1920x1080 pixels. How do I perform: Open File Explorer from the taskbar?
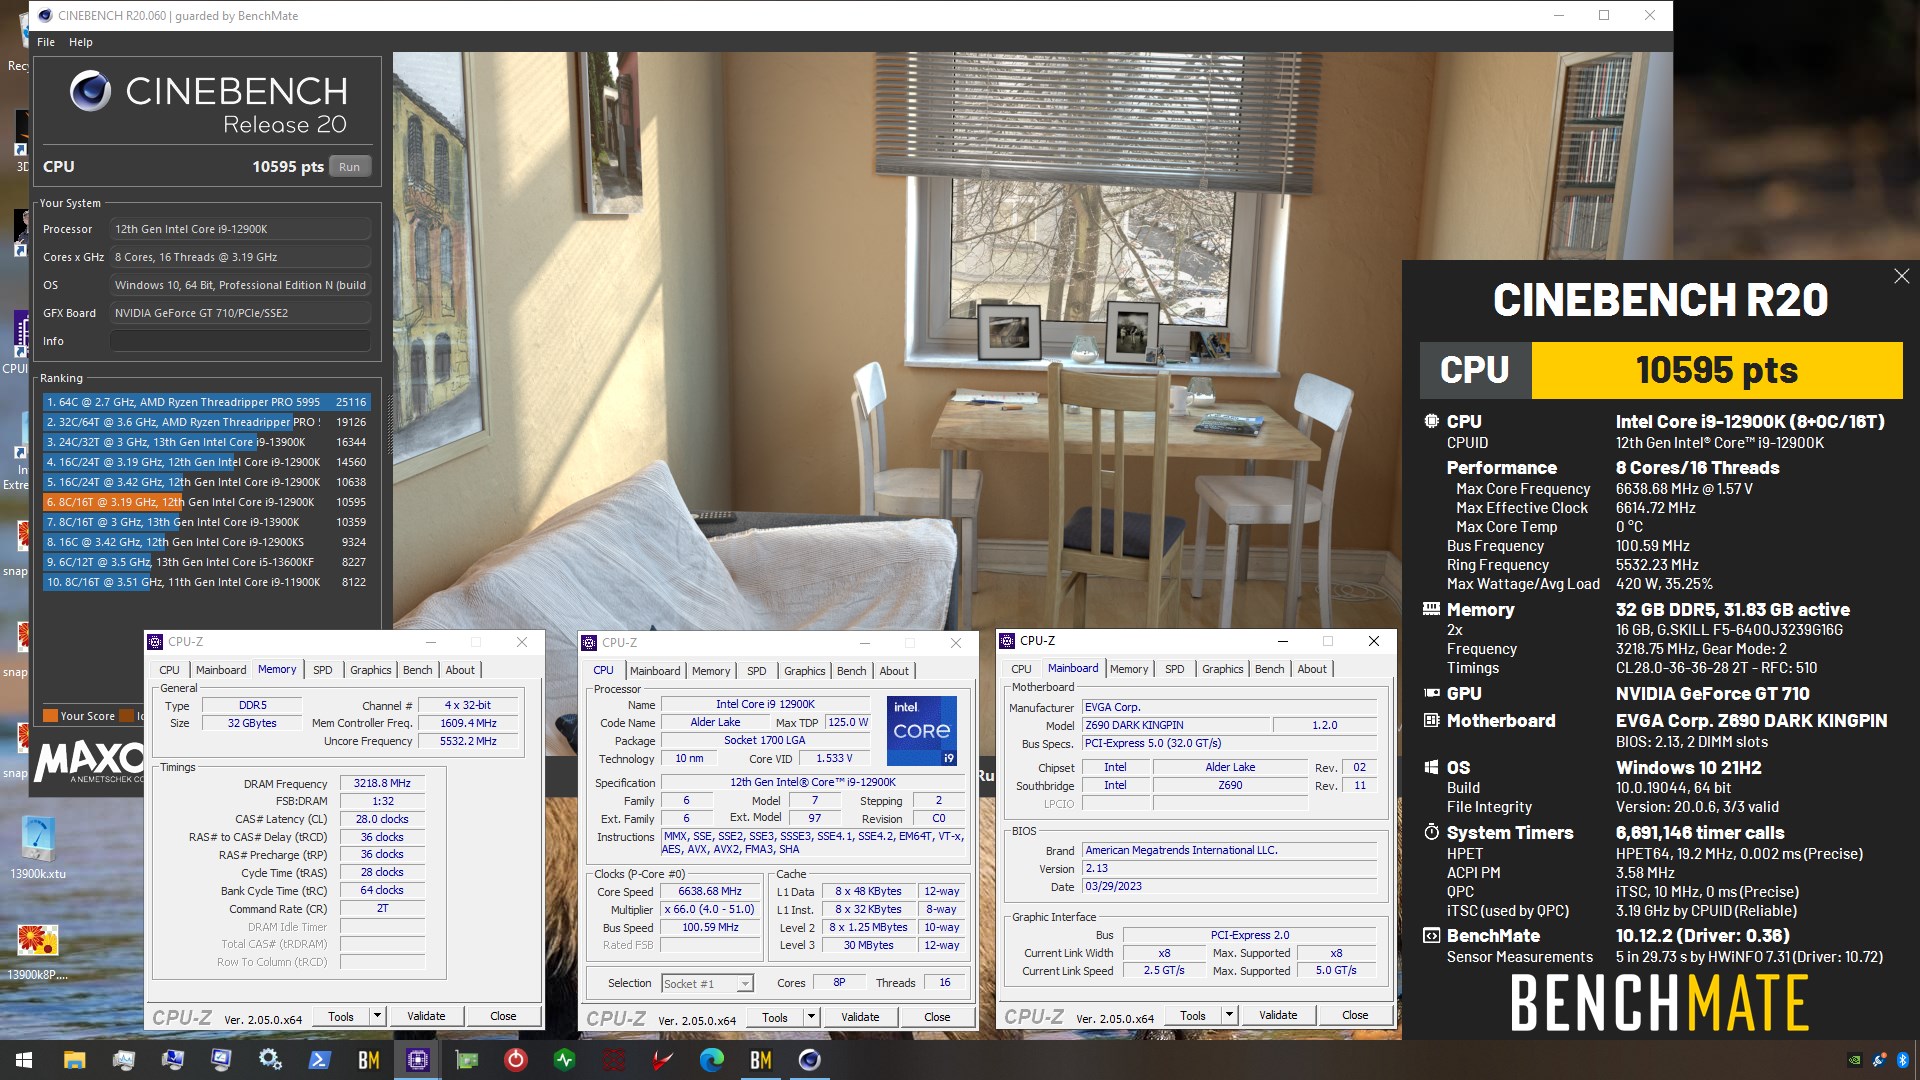[x=74, y=1060]
